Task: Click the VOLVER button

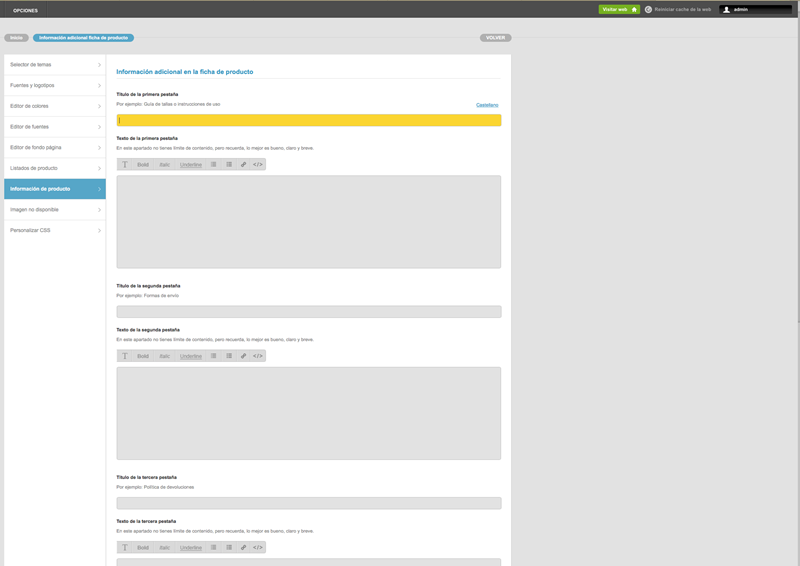Action: [x=493, y=37]
